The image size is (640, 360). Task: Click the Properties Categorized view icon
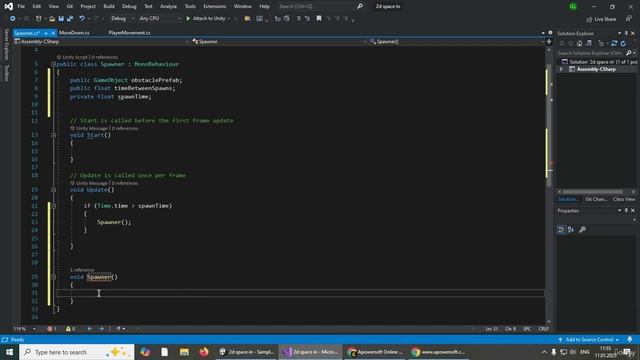(x=562, y=230)
